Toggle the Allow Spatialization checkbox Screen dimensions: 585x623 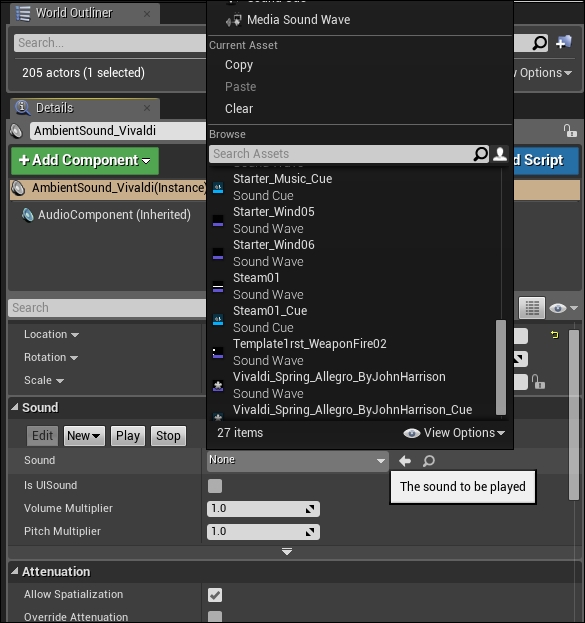pyautogui.click(x=215, y=594)
